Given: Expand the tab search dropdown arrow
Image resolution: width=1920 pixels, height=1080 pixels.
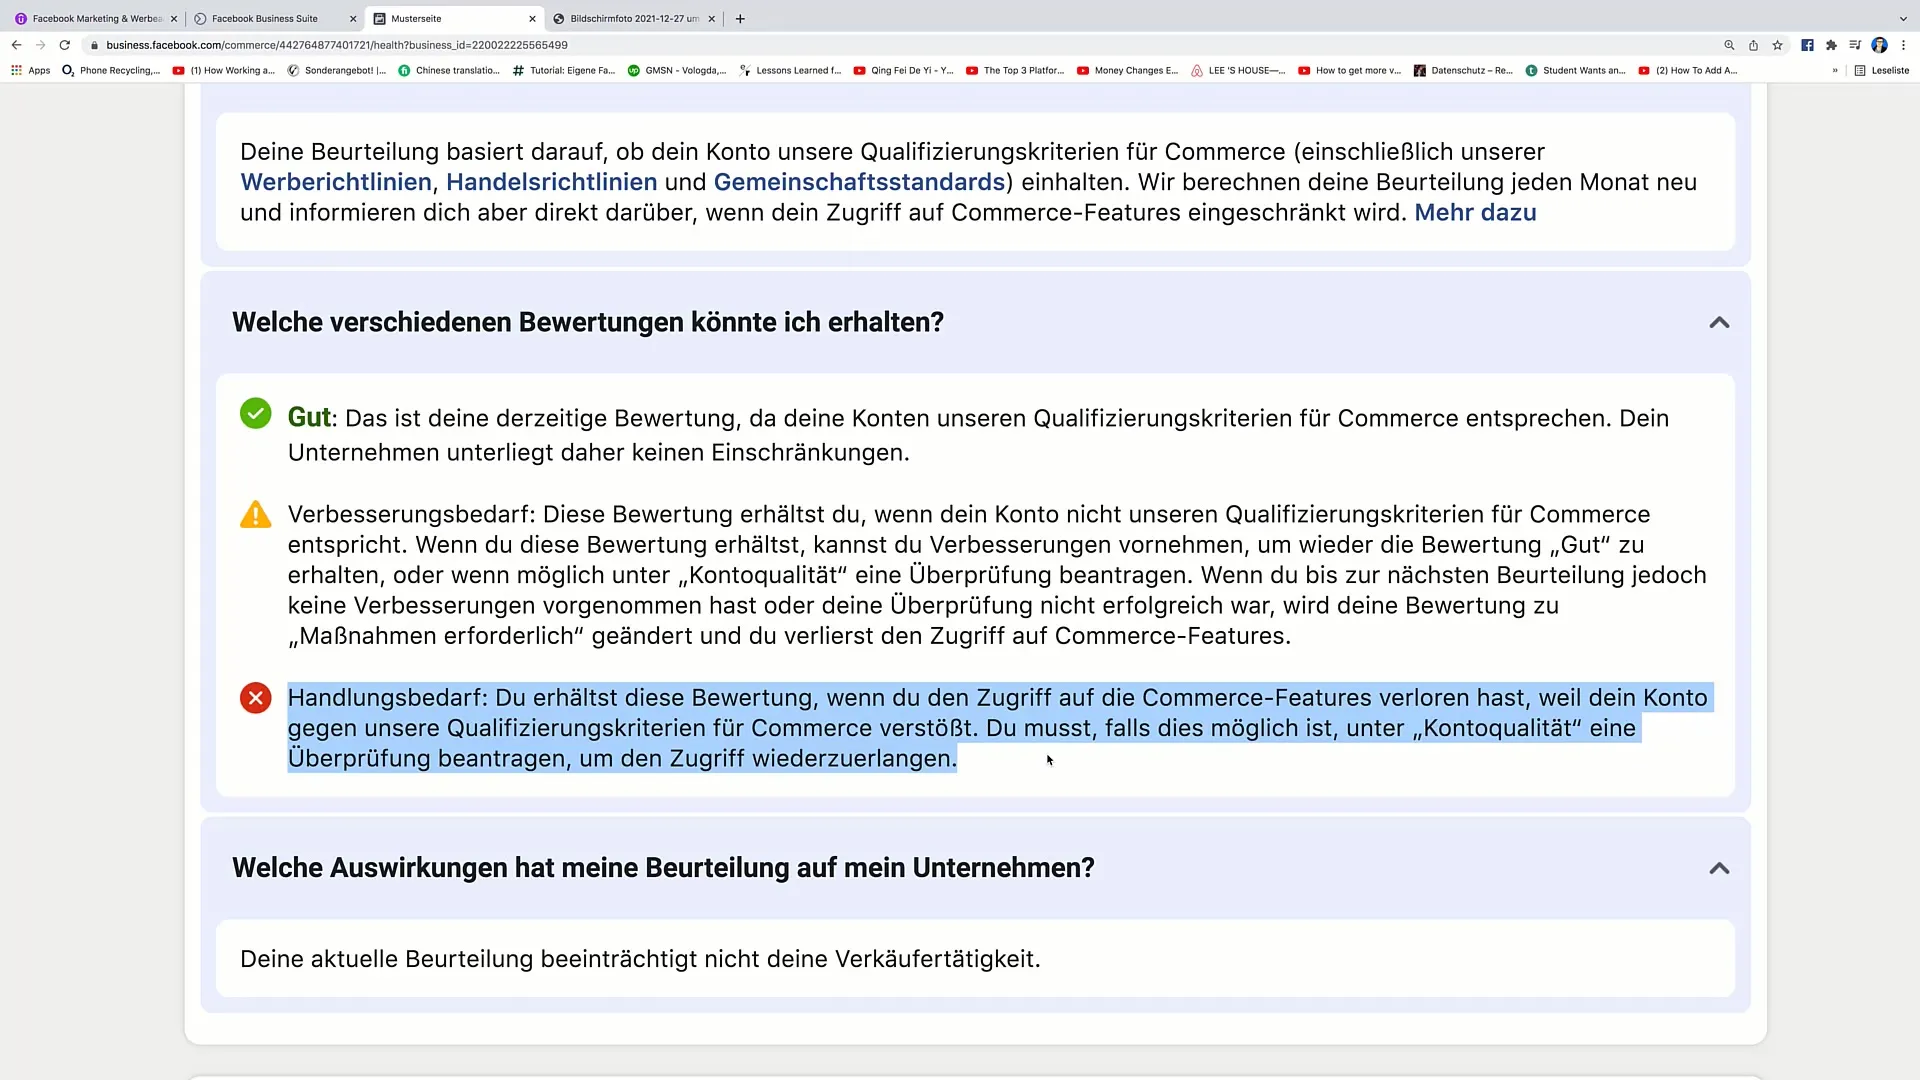Looking at the screenshot, I should coord(1902,19).
